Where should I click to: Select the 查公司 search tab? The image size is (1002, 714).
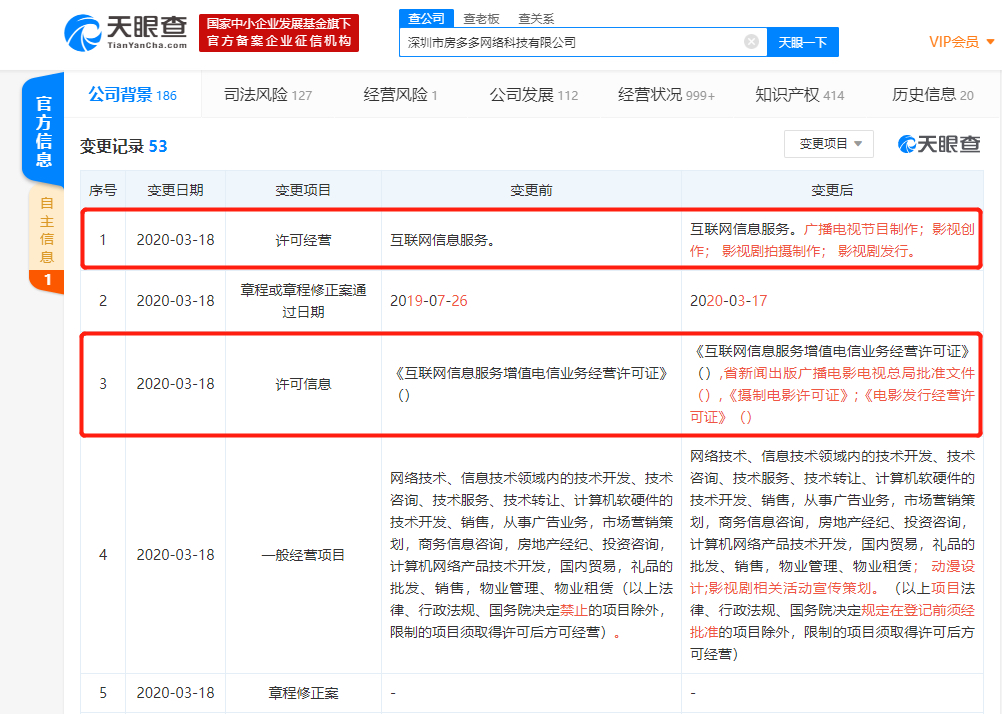click(x=426, y=19)
